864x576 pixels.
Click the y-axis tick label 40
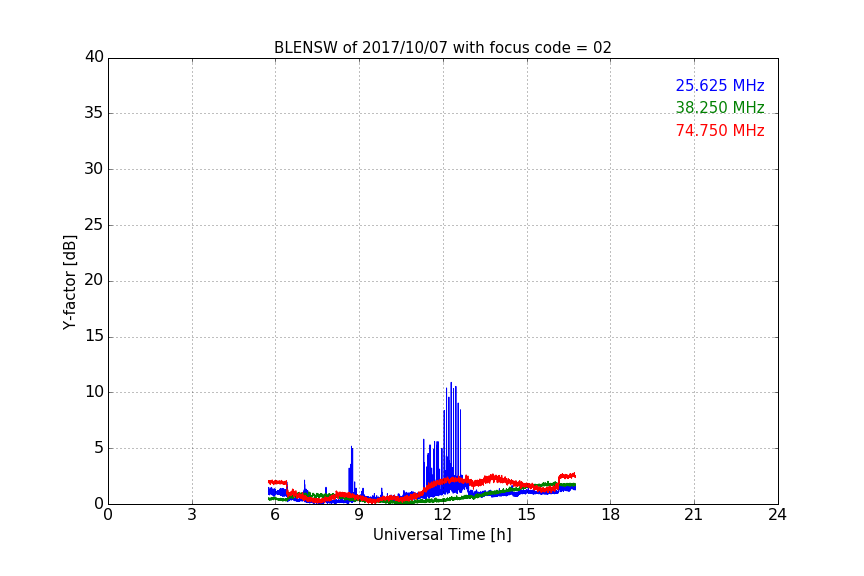click(x=94, y=57)
